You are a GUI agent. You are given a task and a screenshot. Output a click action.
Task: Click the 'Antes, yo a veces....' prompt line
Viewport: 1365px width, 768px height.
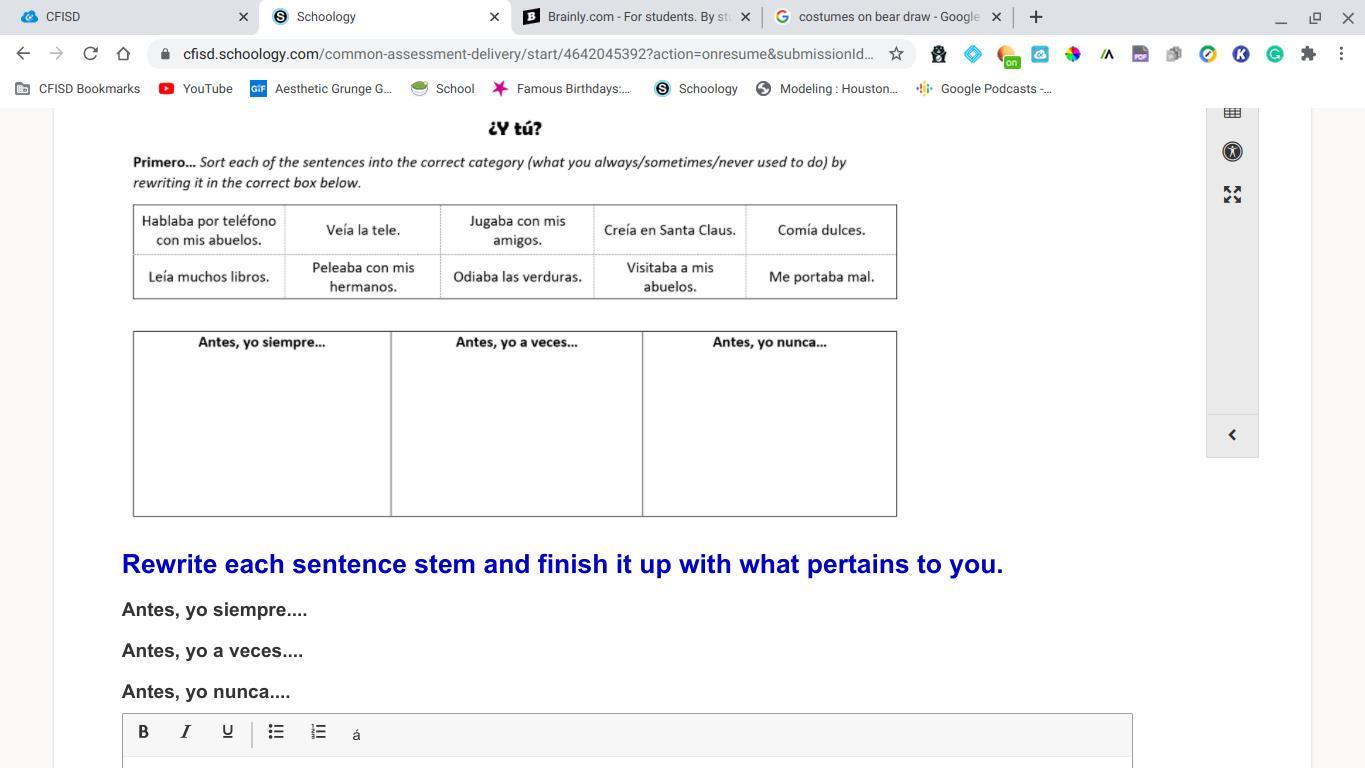(212, 651)
